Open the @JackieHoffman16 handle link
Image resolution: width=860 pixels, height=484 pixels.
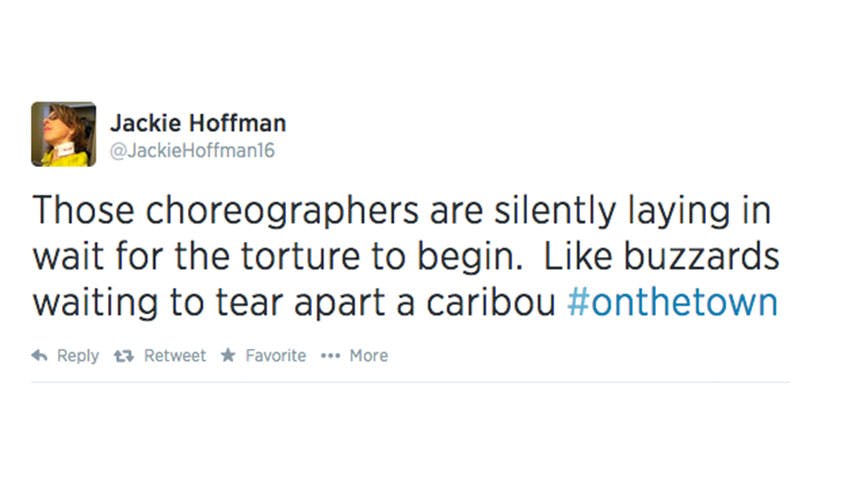[x=192, y=151]
